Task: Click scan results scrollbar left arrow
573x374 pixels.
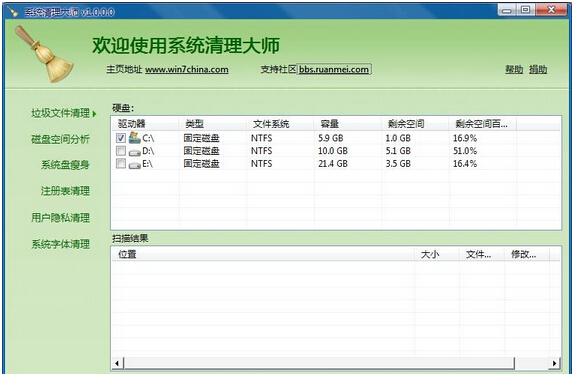Action: [x=117, y=363]
